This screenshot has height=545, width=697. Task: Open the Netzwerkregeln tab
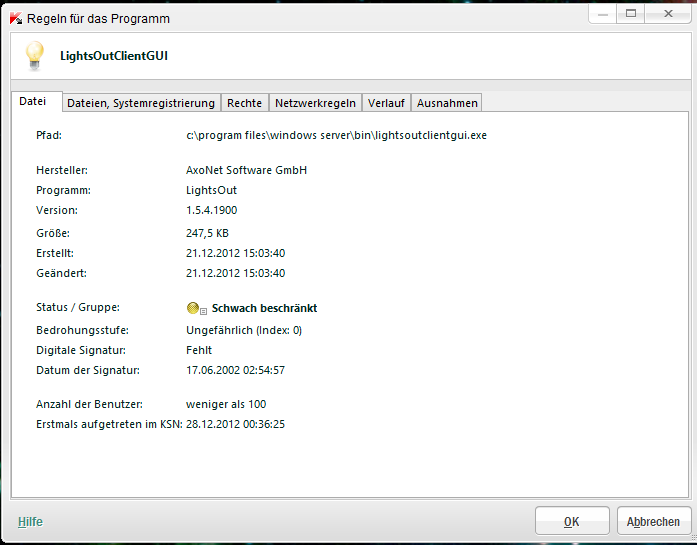pos(315,103)
